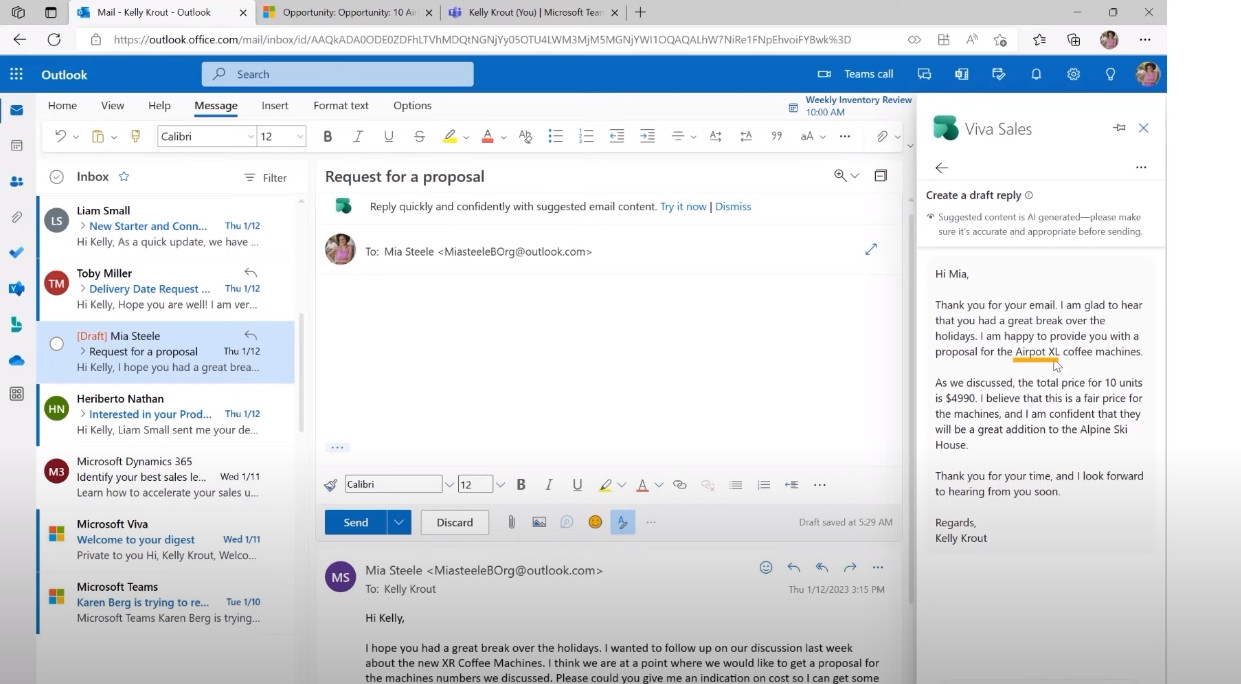Open the View ribbon tab
The width and height of the screenshot is (1241, 684).
pyautogui.click(x=112, y=105)
